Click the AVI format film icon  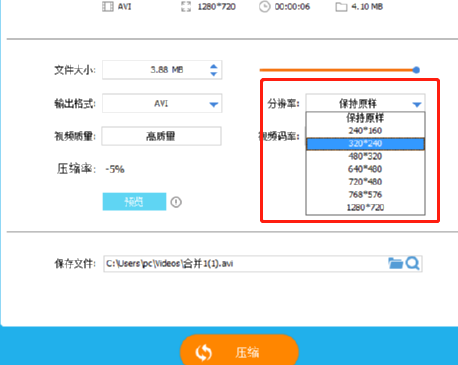(108, 7)
